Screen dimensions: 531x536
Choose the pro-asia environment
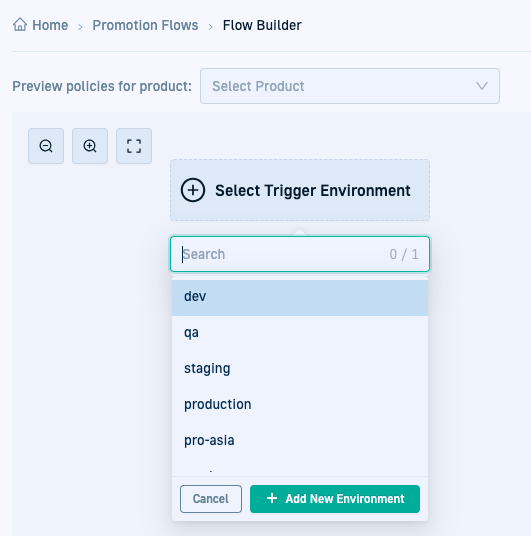[x=300, y=440]
